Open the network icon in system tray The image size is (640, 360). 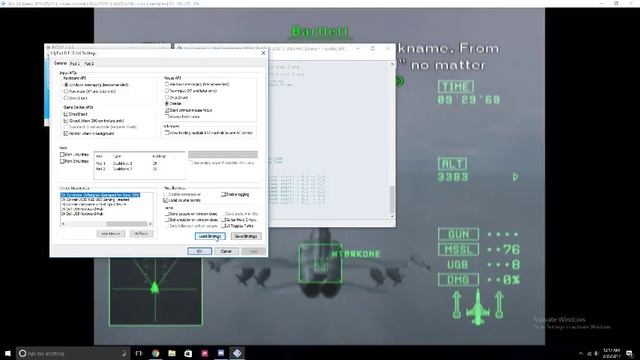coord(589,353)
